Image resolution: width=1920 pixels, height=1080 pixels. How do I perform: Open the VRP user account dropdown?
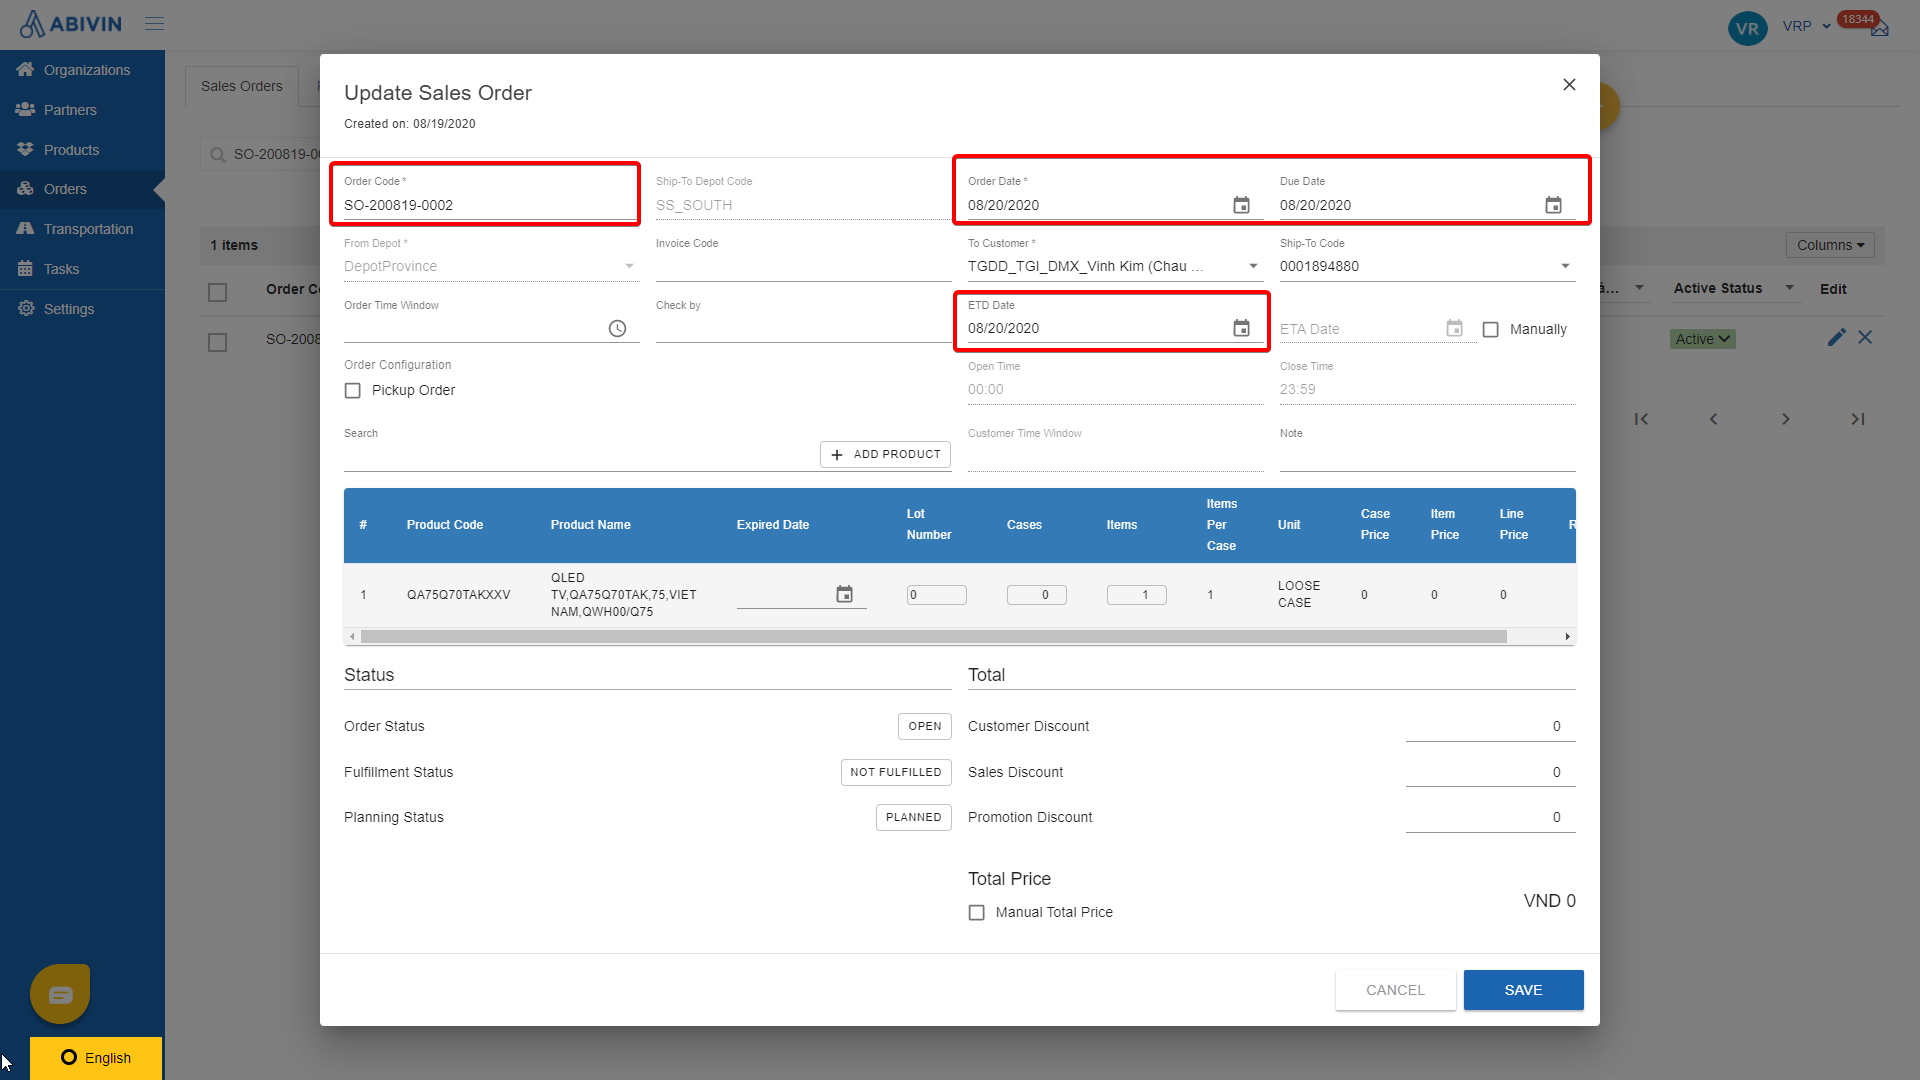coord(1806,26)
